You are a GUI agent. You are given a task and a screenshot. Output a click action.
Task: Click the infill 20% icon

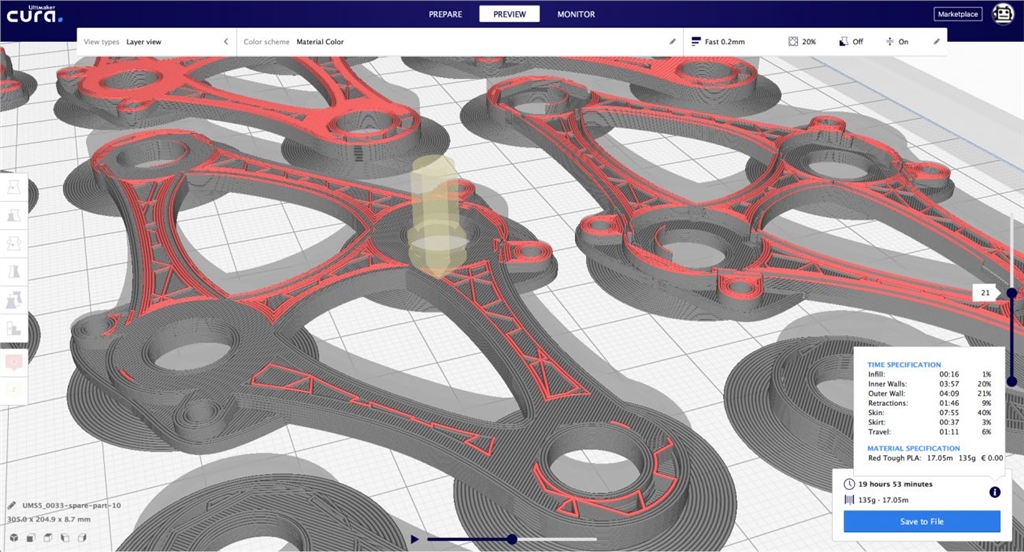pyautogui.click(x=793, y=42)
